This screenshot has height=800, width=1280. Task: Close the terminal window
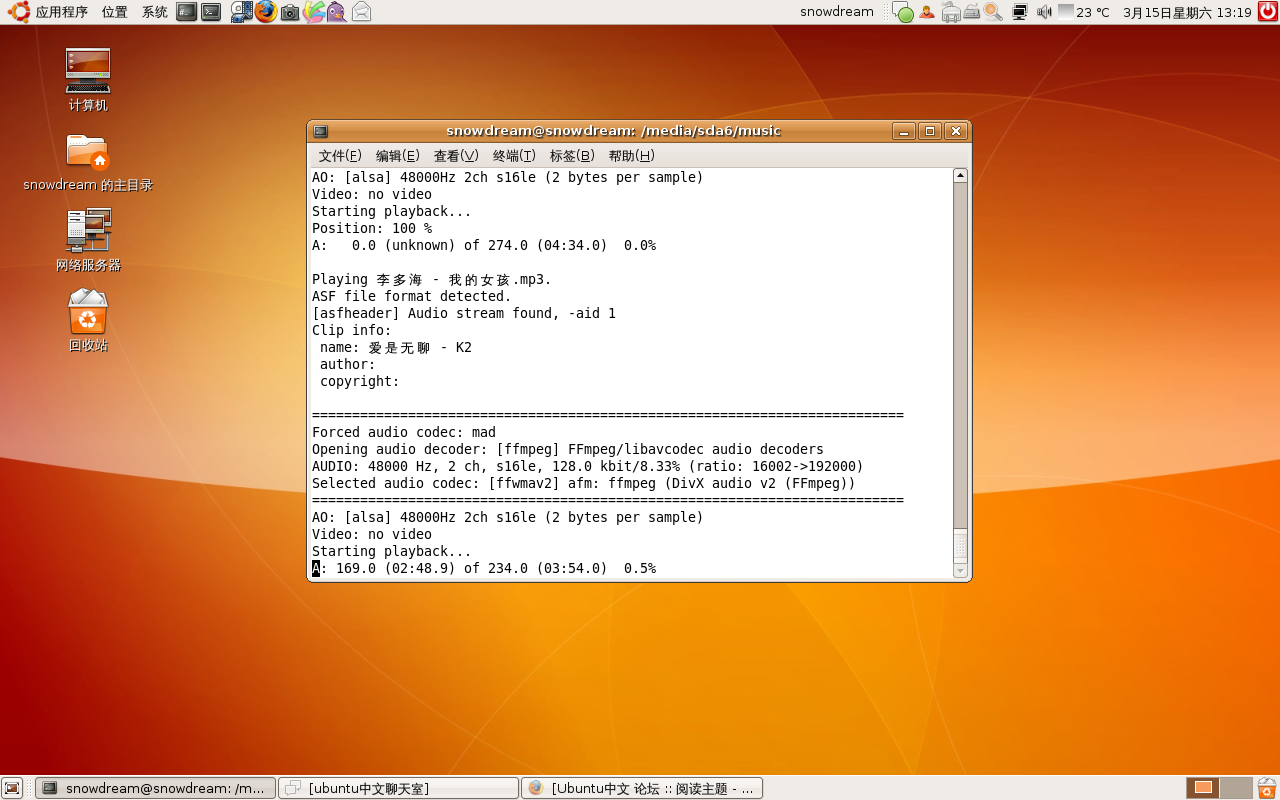click(x=956, y=131)
